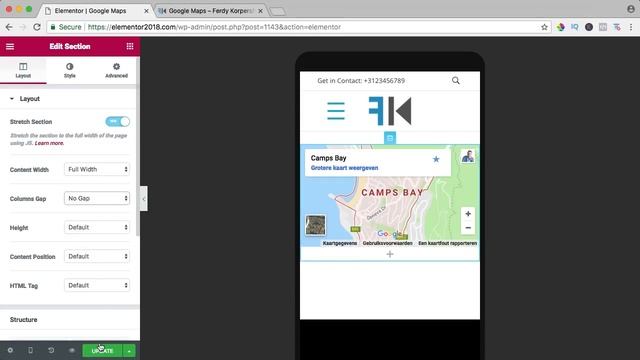
Task: Open the Height dropdown
Action: point(97,227)
